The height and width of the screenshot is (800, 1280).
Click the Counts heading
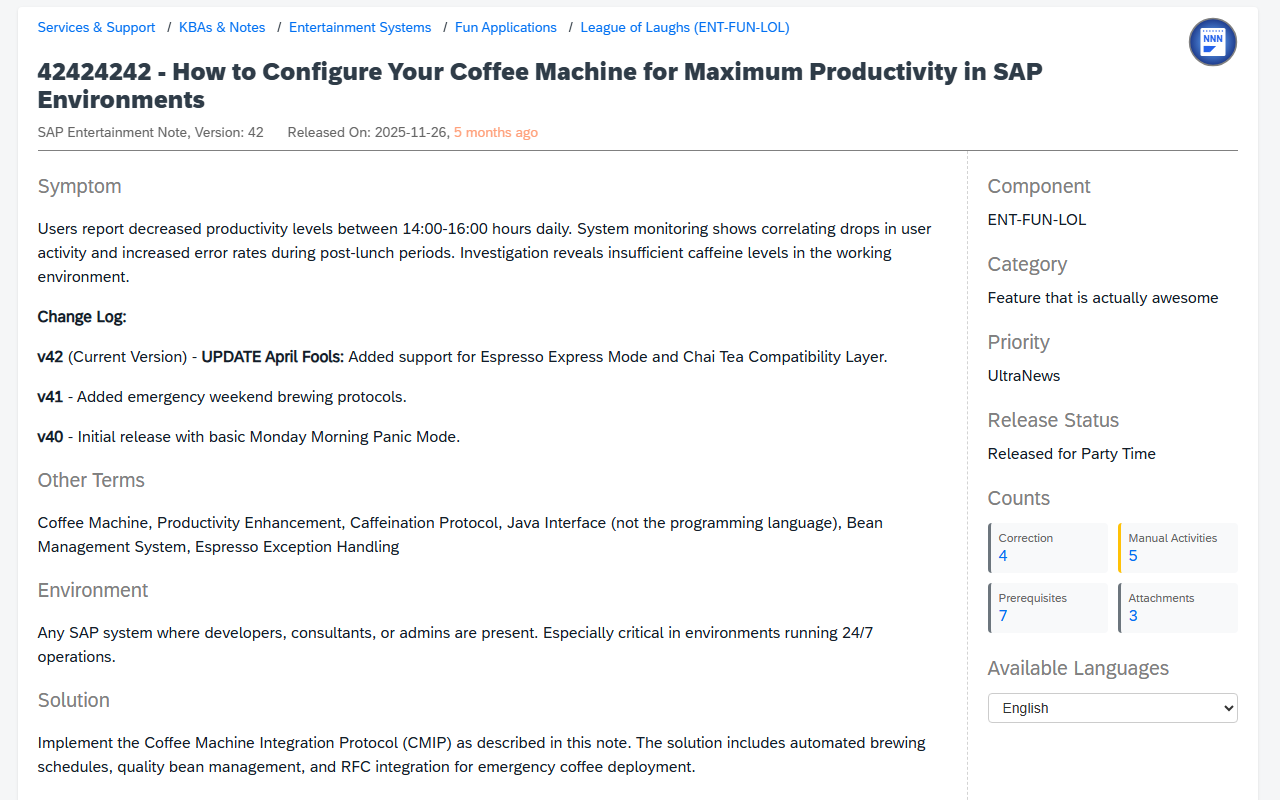tap(1019, 499)
